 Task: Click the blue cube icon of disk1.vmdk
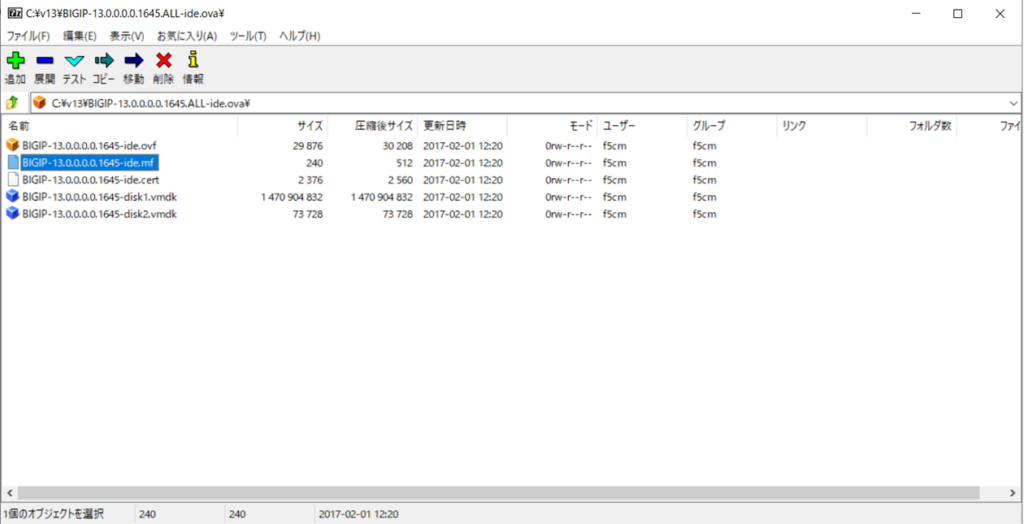(x=12, y=196)
